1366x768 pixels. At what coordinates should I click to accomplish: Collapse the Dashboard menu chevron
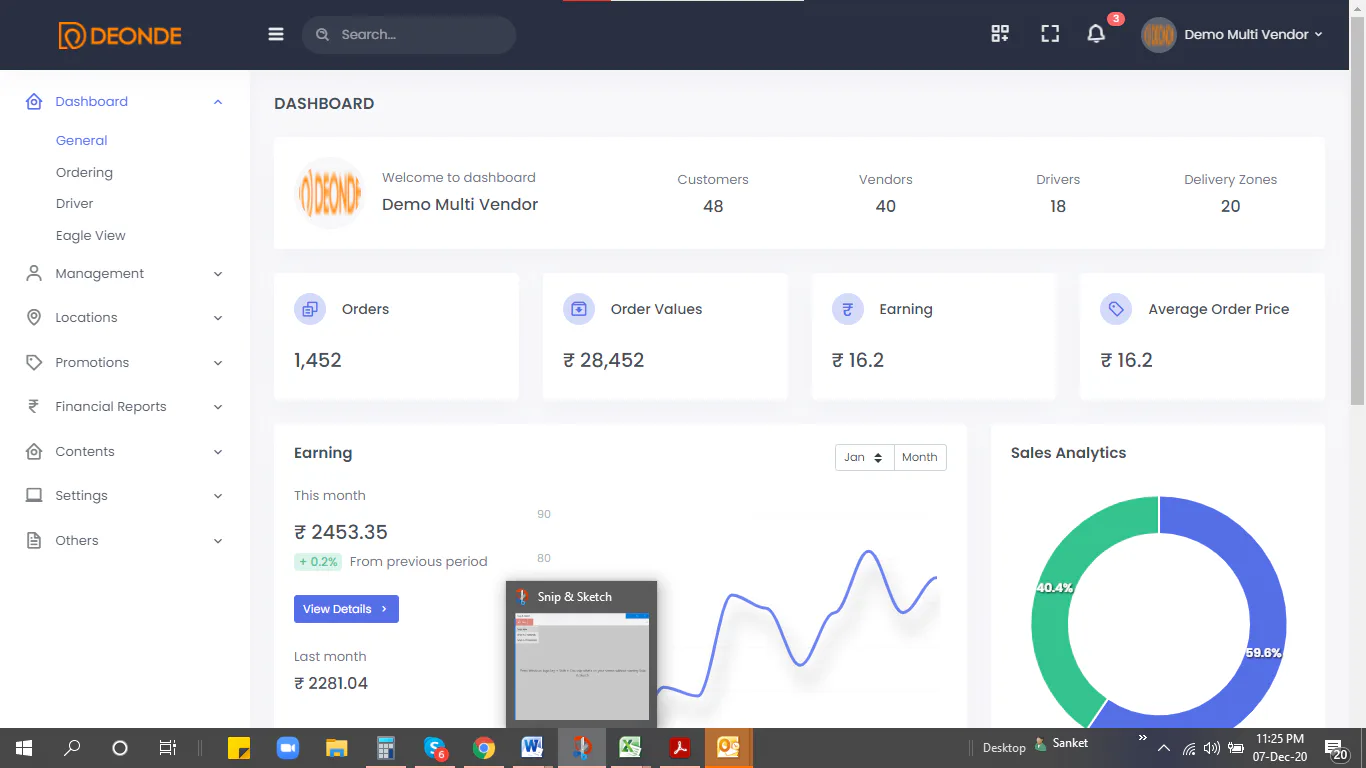pos(218,101)
